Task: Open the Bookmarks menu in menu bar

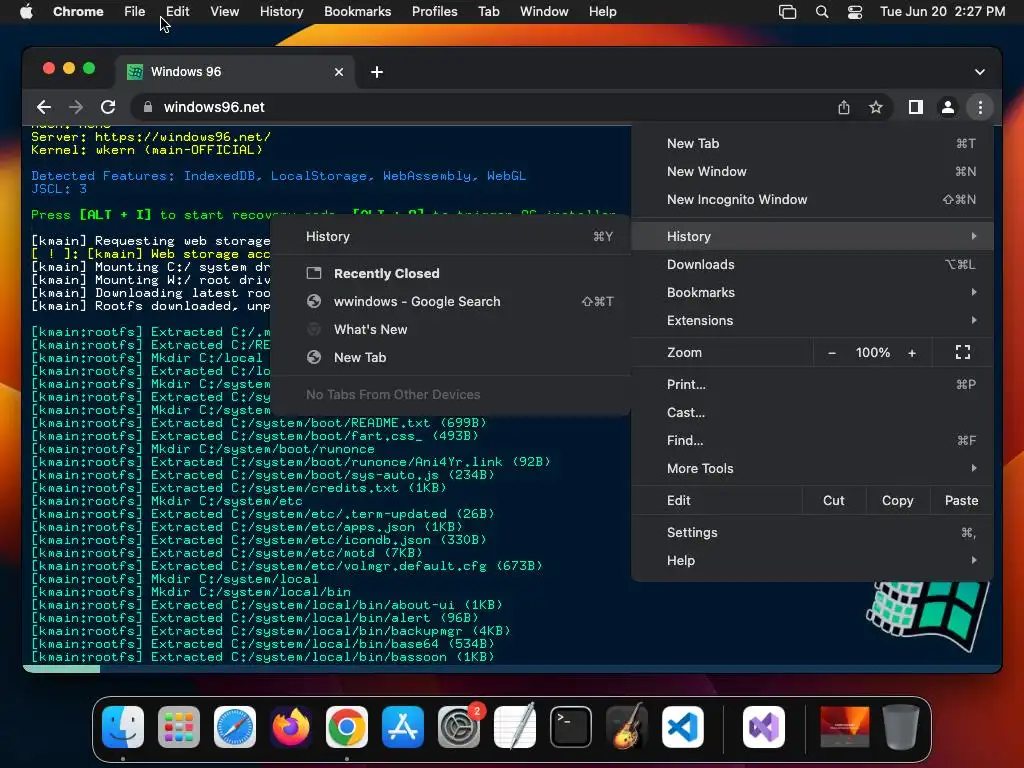Action: 357,12
